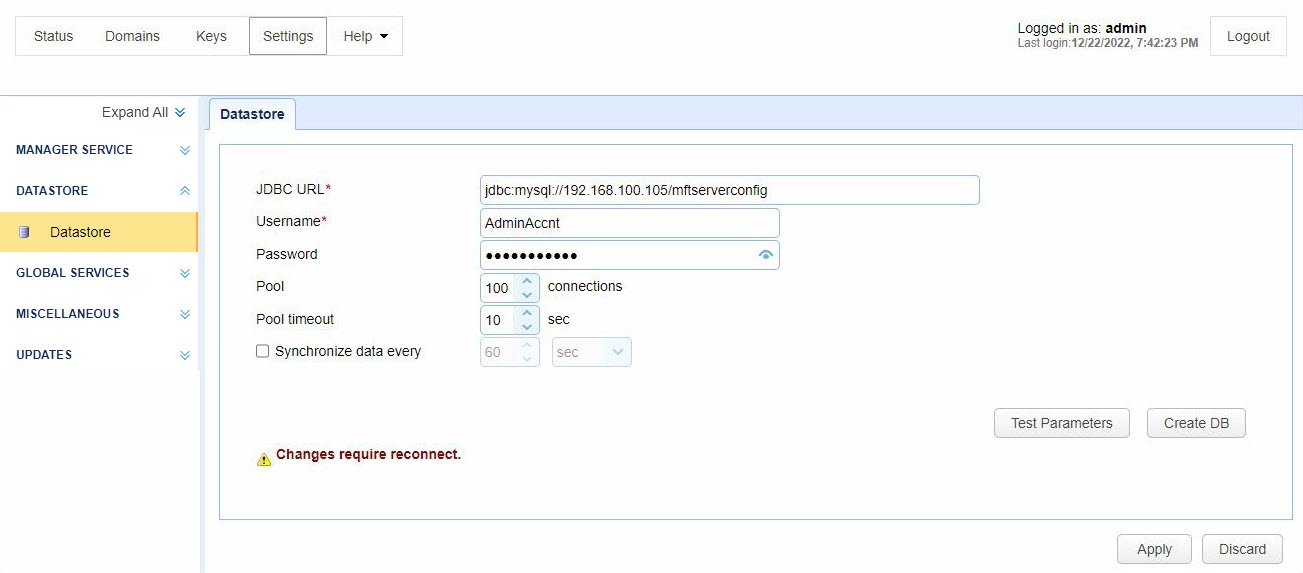Increase synchronize interval with up arrow
Image resolution: width=1303 pixels, height=573 pixels.
527,345
